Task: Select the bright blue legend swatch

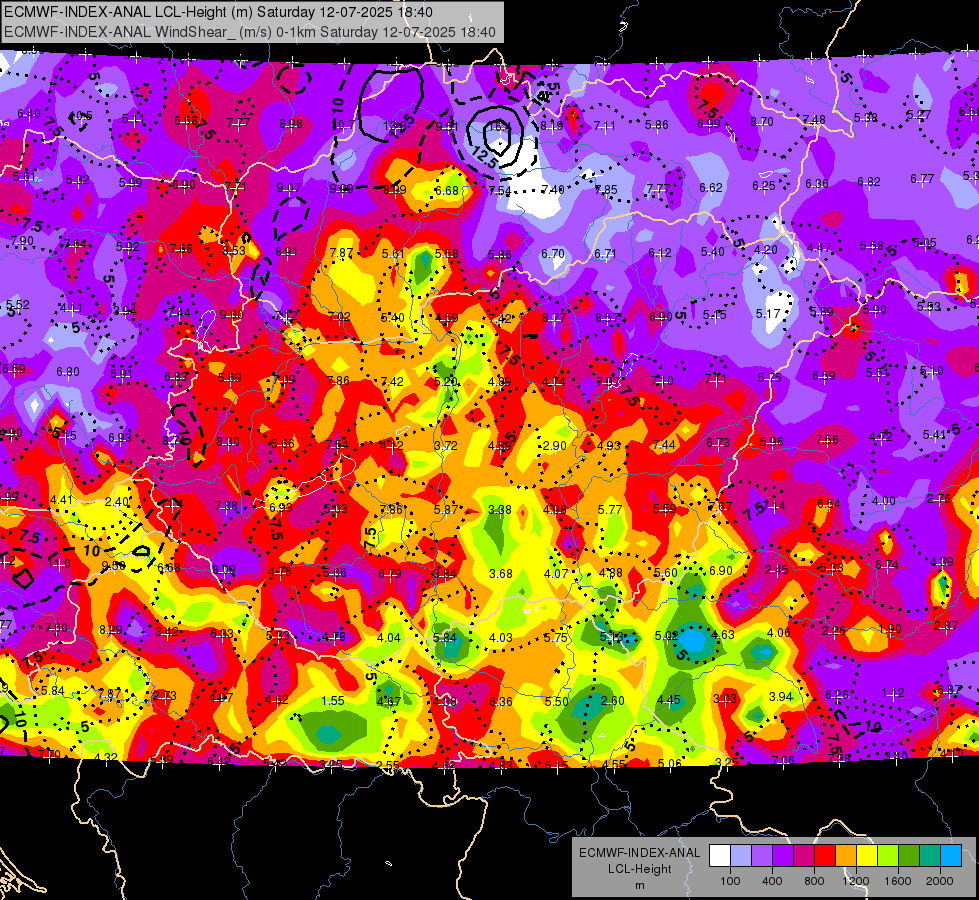Action: (x=951, y=856)
